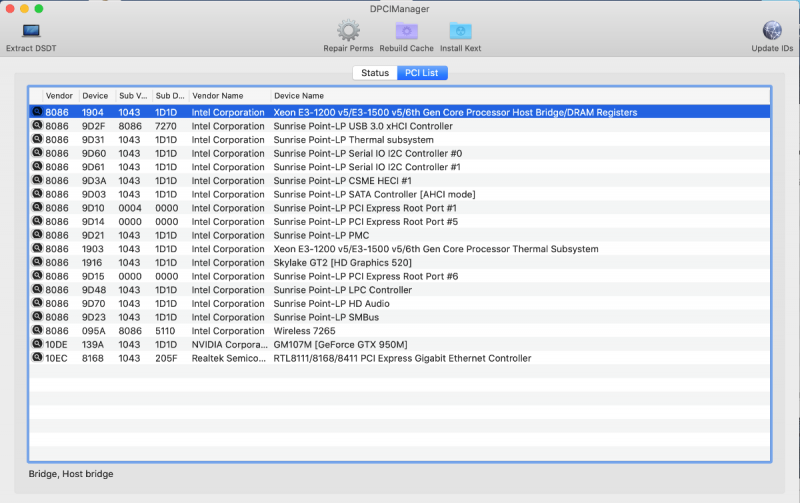Viewport: 800px width, 503px height.
Task: Click magnifier icon beside Wireless 7265 row
Action: point(37,331)
